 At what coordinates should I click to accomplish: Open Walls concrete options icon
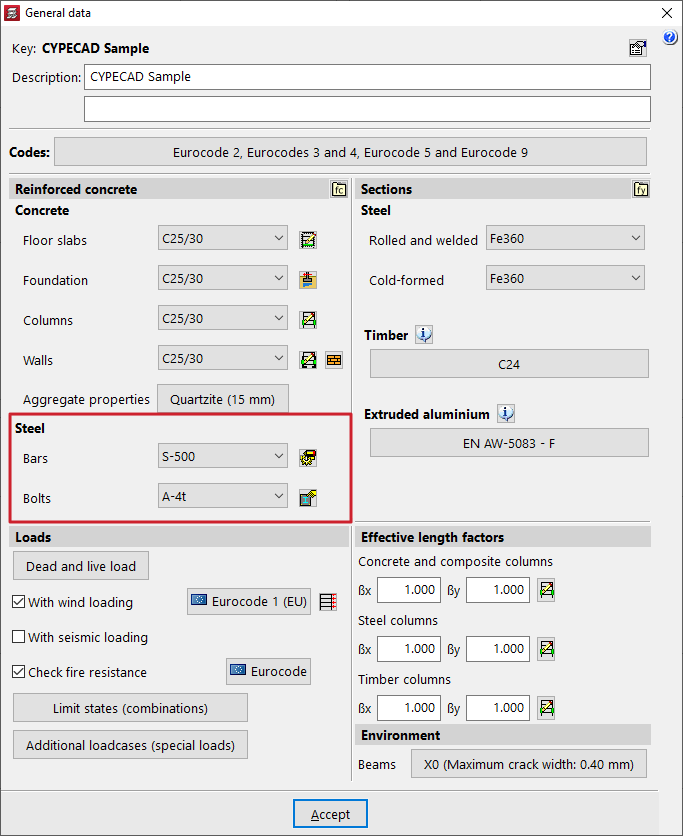308,360
